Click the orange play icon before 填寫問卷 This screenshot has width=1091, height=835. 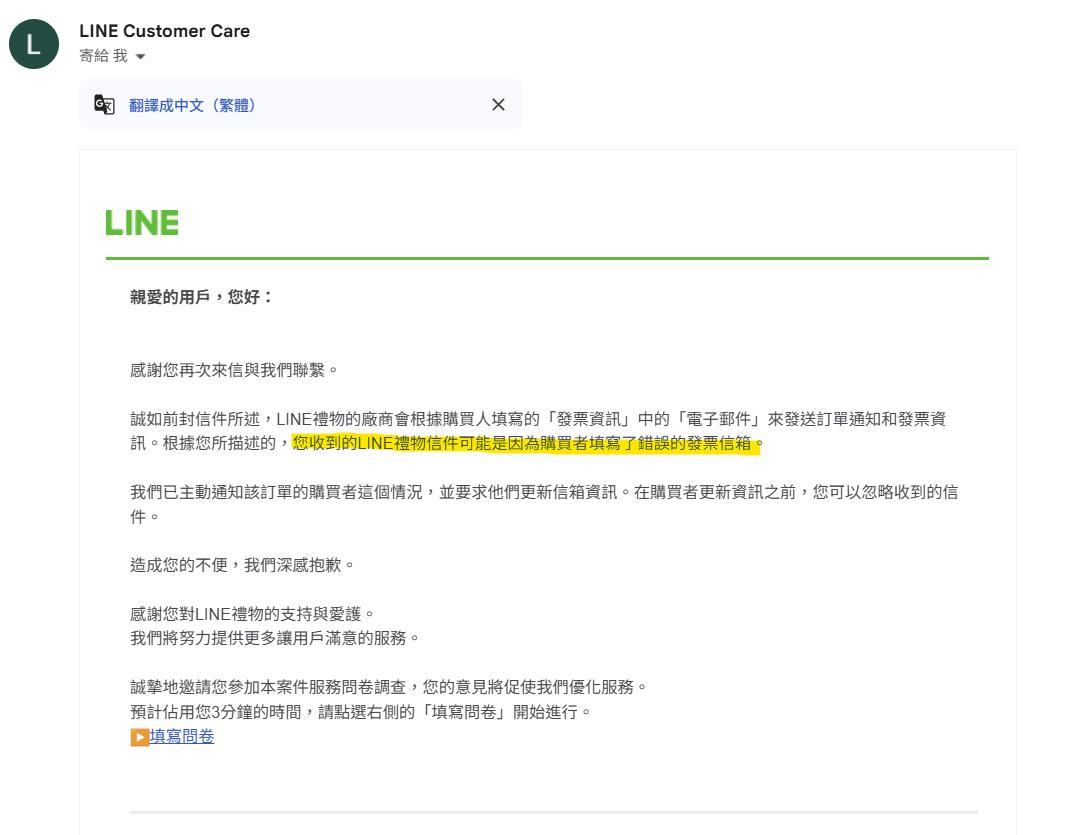pyautogui.click(x=139, y=737)
